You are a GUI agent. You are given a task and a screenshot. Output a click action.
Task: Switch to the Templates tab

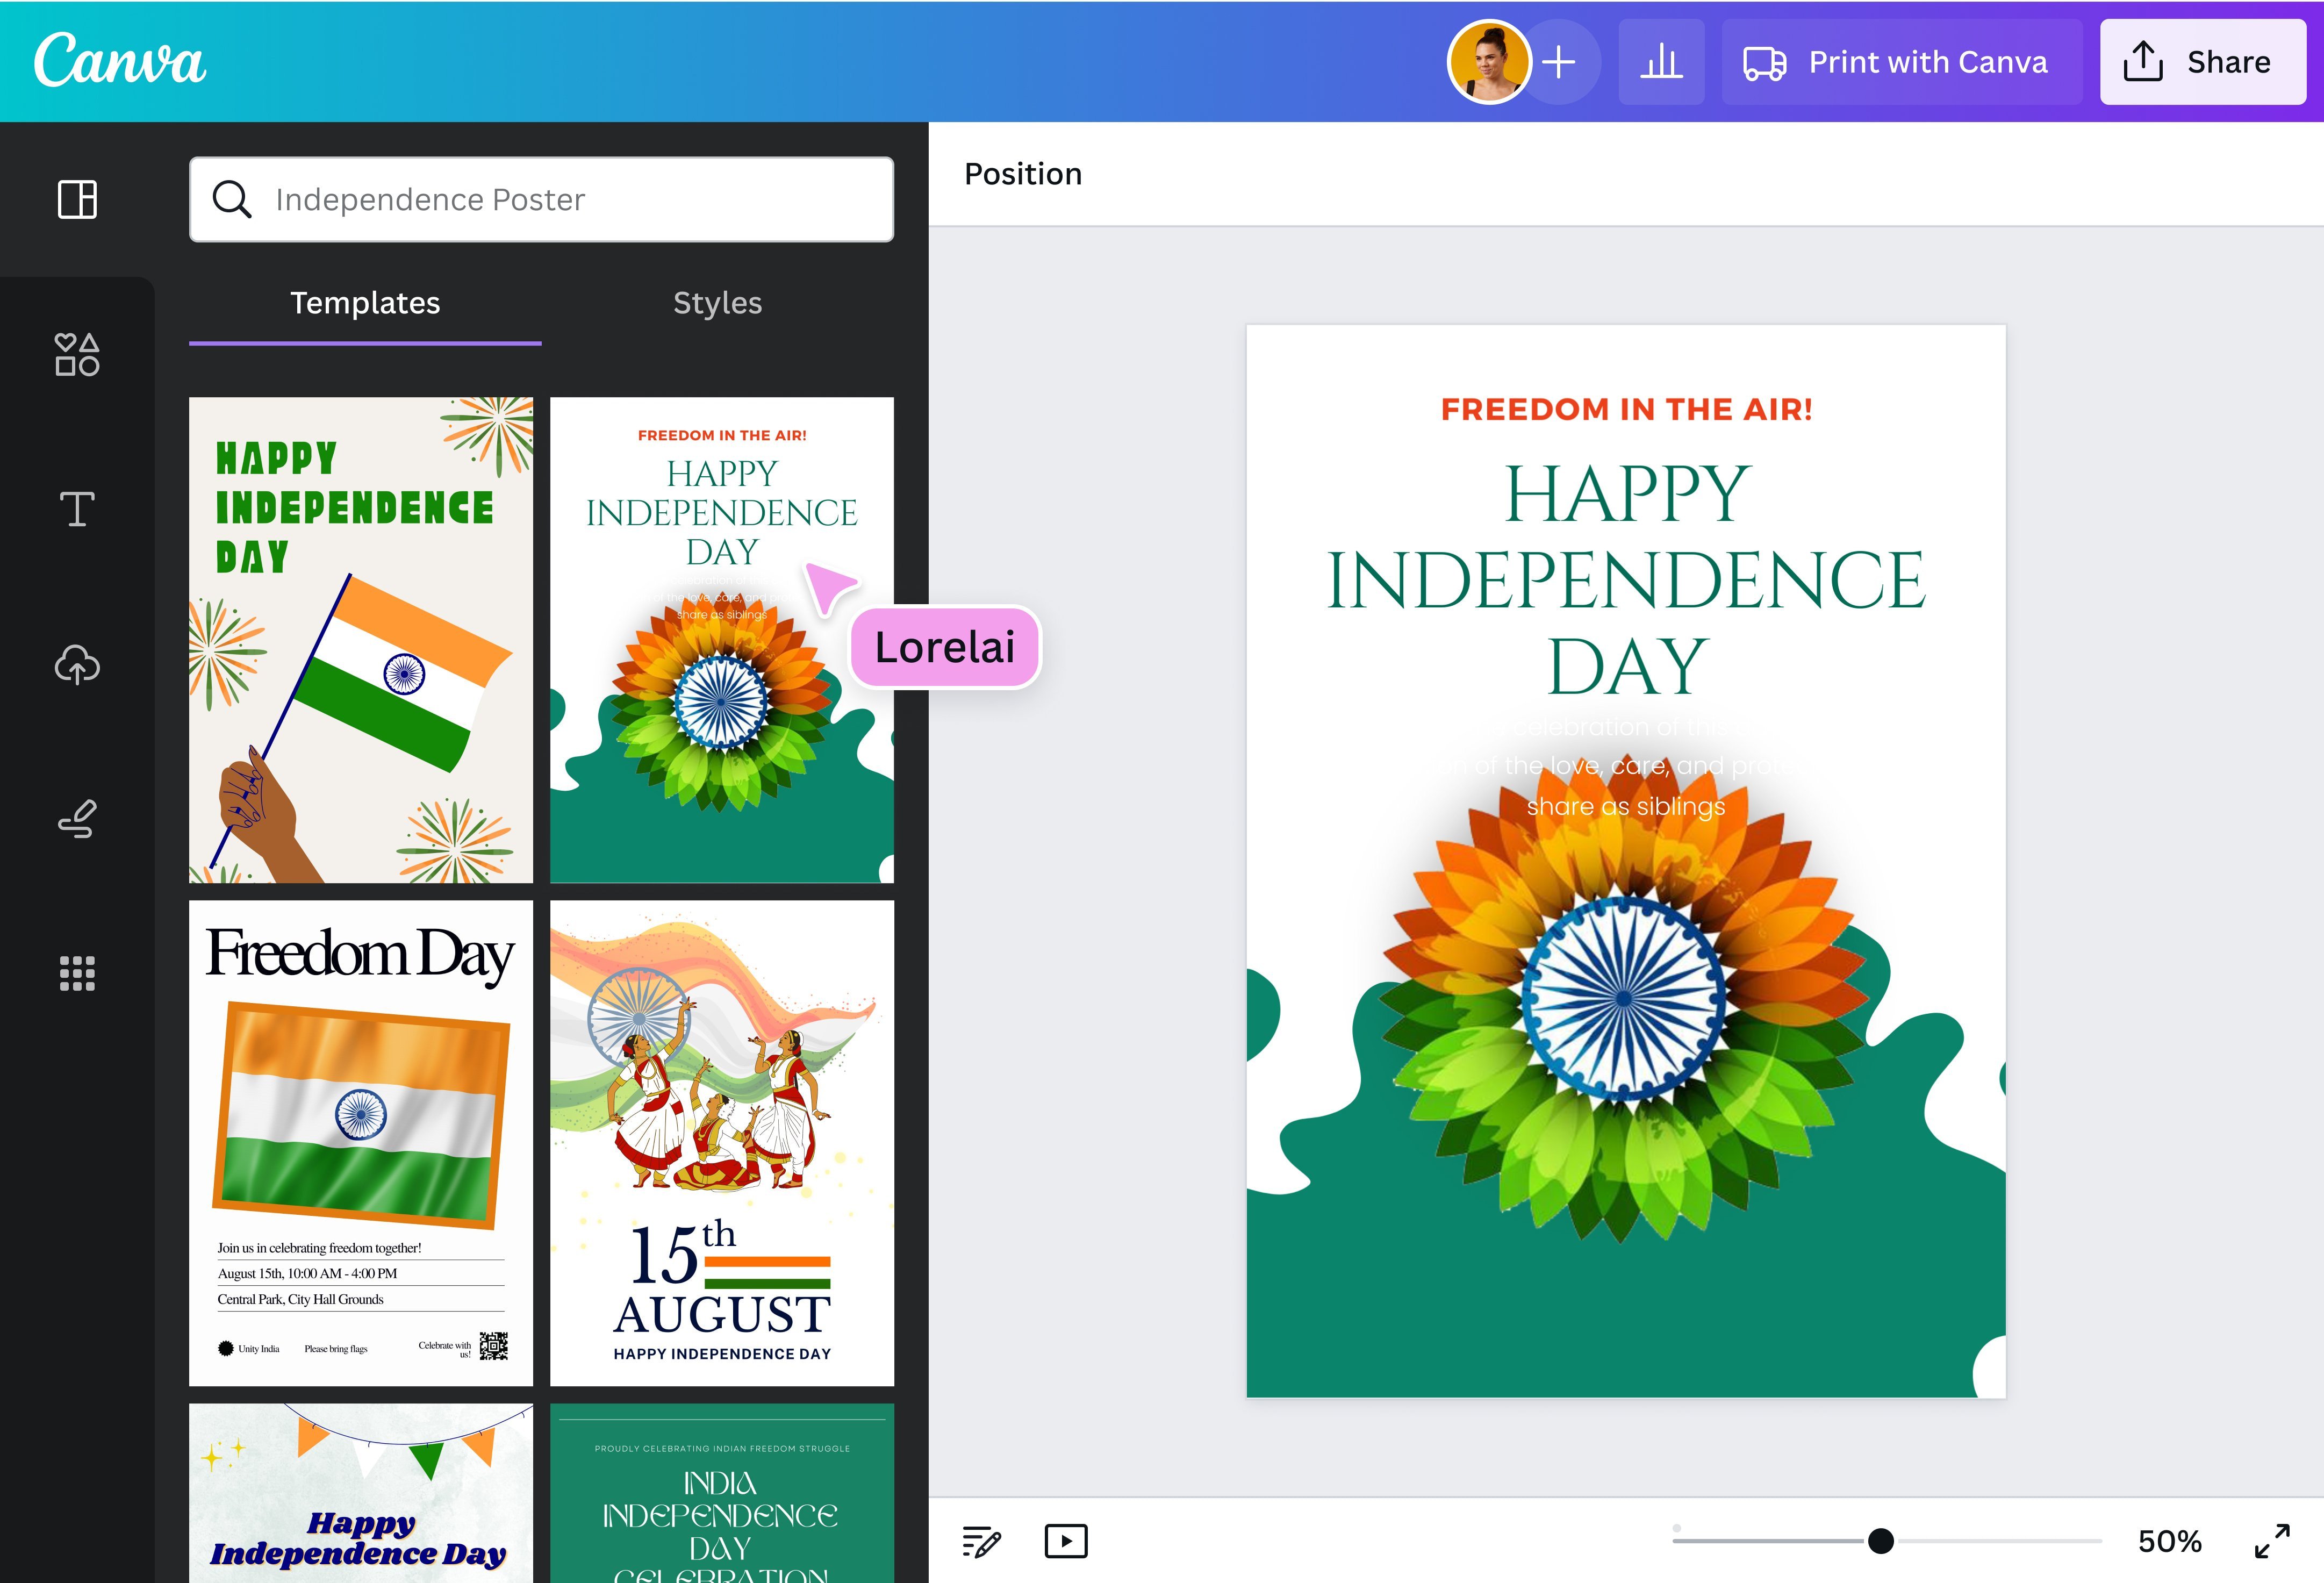[x=364, y=303]
